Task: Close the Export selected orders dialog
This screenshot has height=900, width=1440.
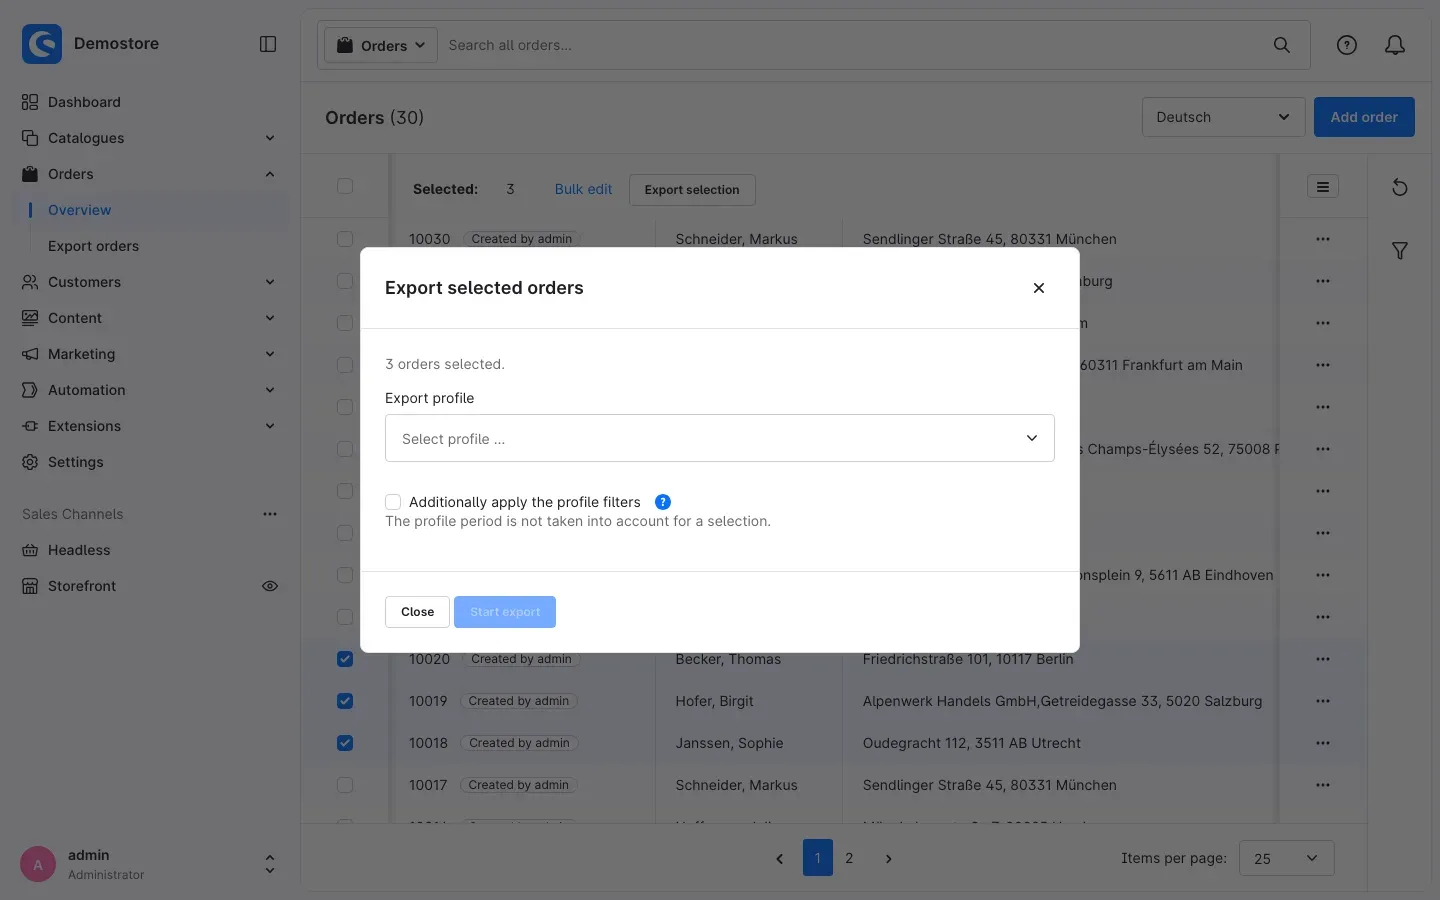Action: pyautogui.click(x=1039, y=288)
